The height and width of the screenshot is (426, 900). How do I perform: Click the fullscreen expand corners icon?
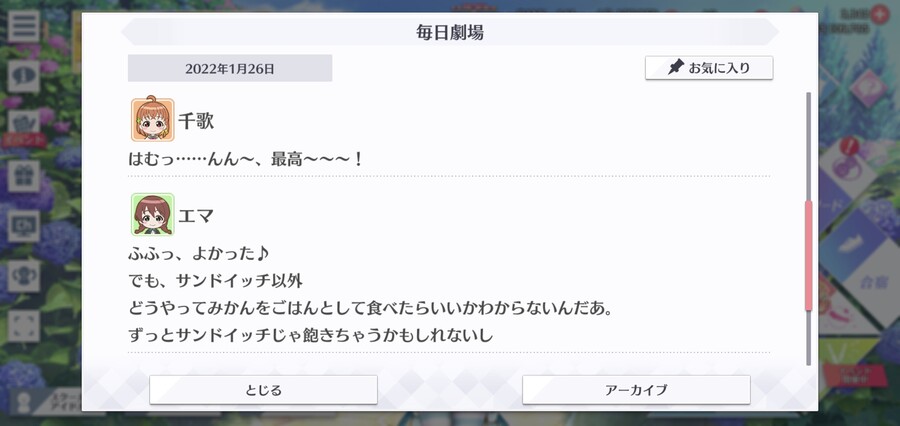[24, 326]
